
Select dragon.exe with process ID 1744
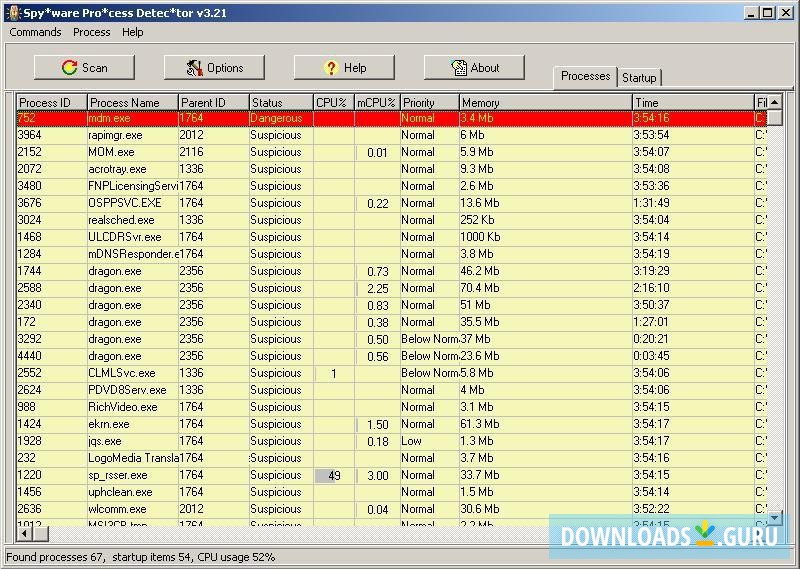click(x=392, y=271)
